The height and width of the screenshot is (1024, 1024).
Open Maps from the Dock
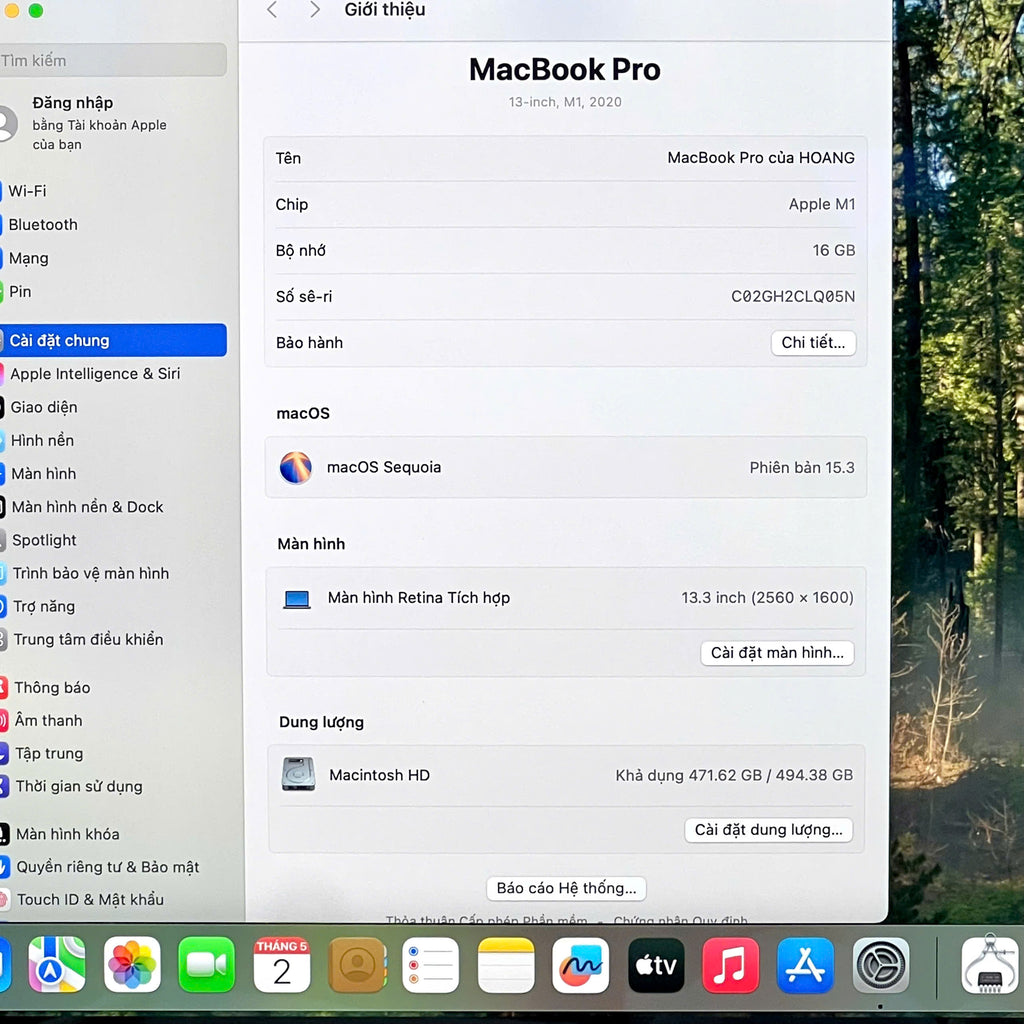(x=56, y=965)
